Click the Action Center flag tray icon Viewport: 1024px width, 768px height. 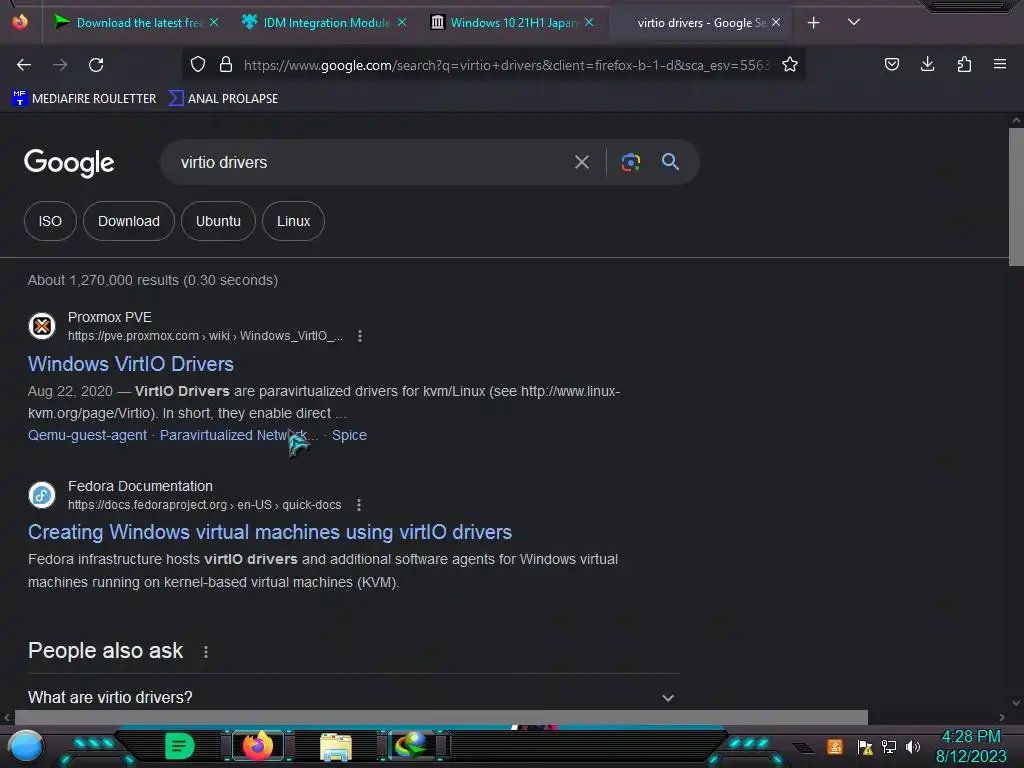(x=865, y=747)
